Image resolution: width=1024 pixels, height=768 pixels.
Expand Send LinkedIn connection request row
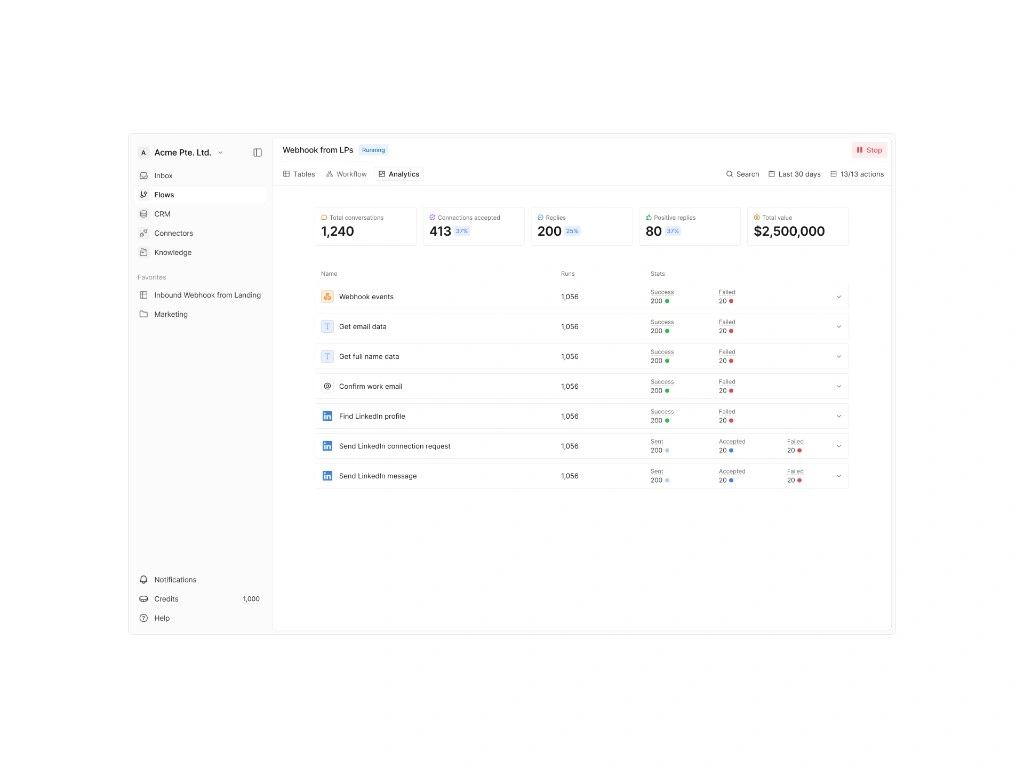[x=839, y=446]
